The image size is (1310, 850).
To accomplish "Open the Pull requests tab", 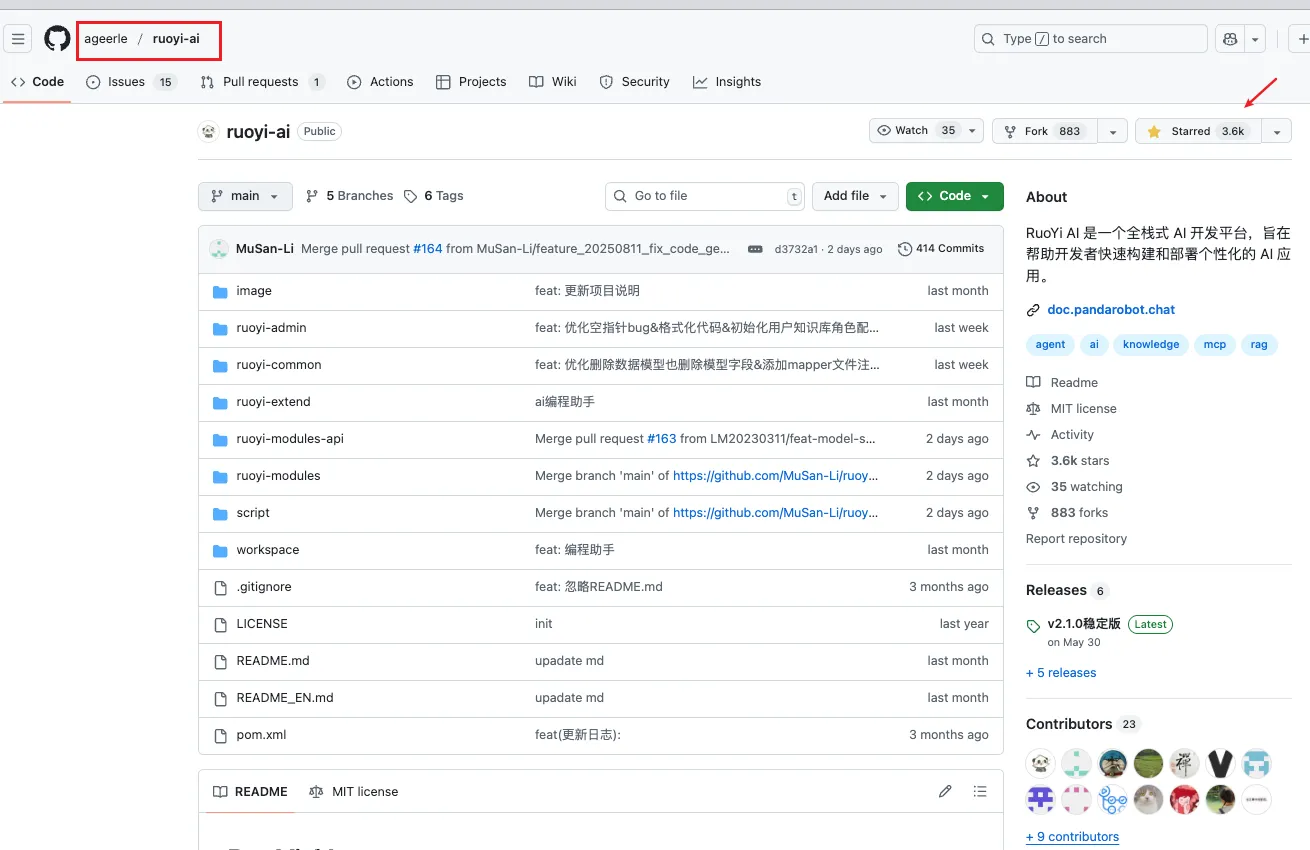I will pyautogui.click(x=262, y=82).
